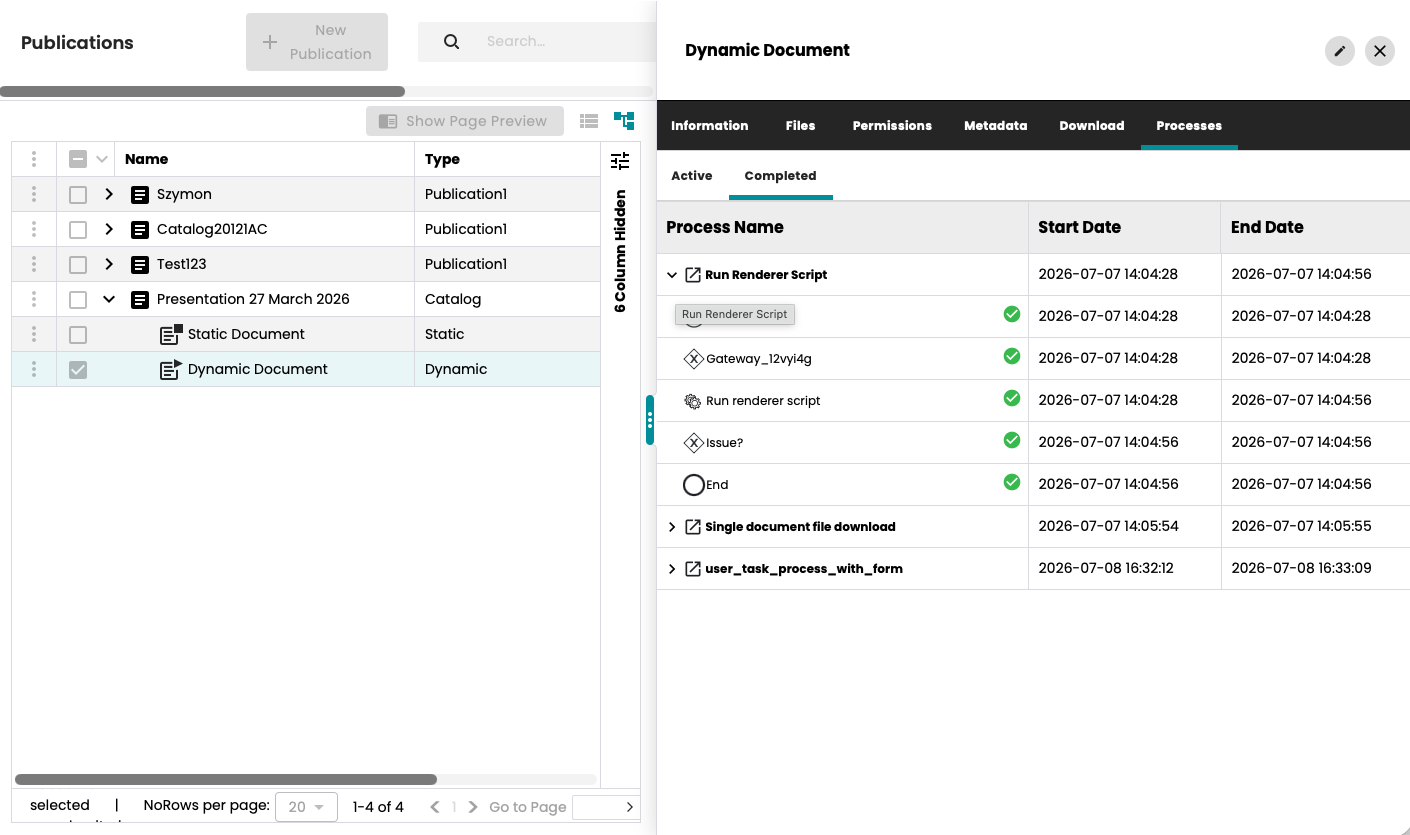
Task: Click the Gateway_12vyi4g gateway icon
Action: [693, 359]
